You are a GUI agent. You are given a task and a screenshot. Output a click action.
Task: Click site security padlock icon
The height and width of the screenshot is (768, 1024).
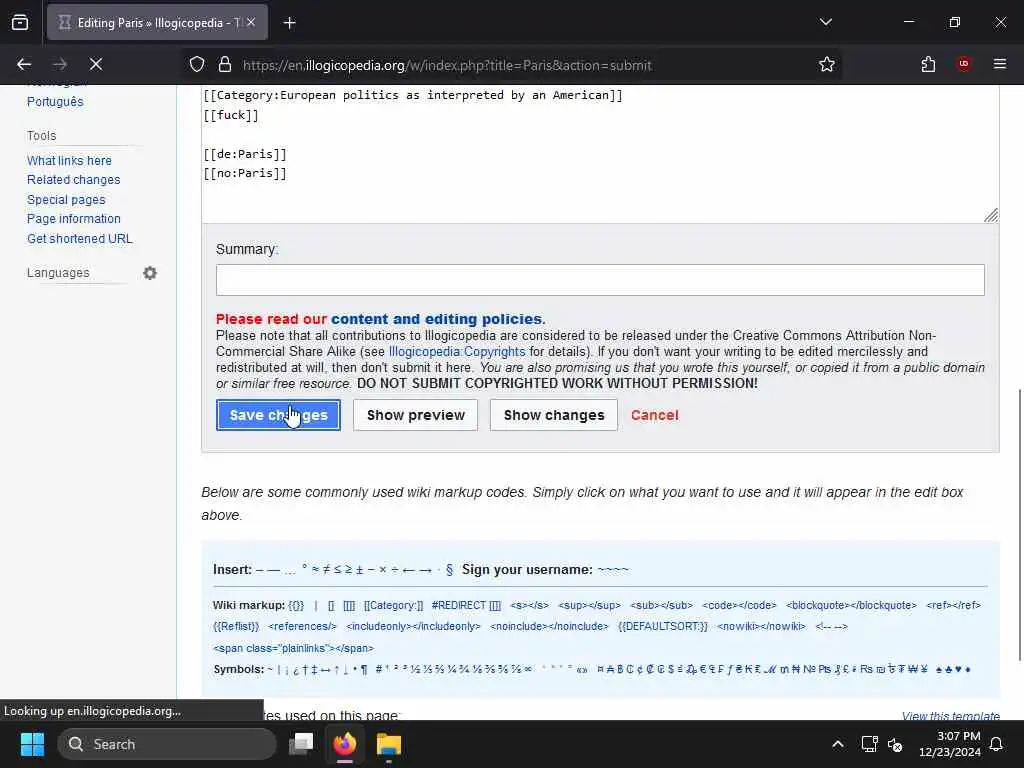tap(225, 64)
